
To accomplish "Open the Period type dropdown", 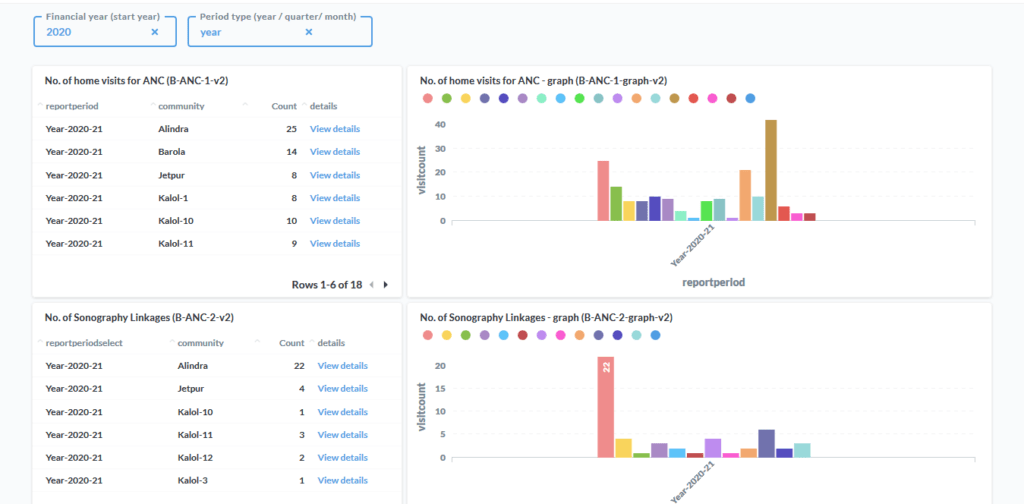I will pos(280,32).
